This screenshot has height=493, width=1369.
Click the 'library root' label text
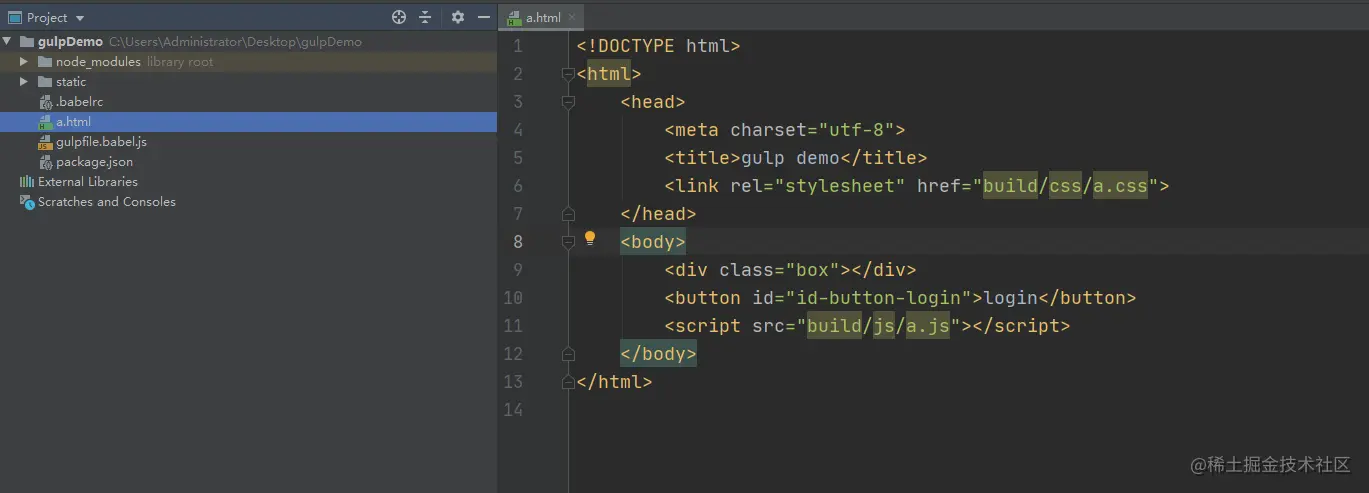(x=180, y=62)
